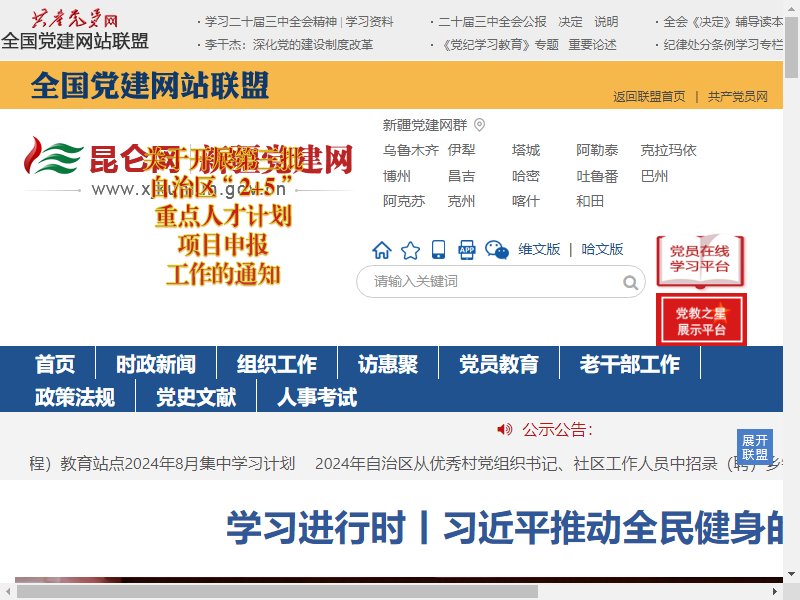800x600 pixels.
Task: Open the 哈密 regional site link
Action: click(526, 177)
